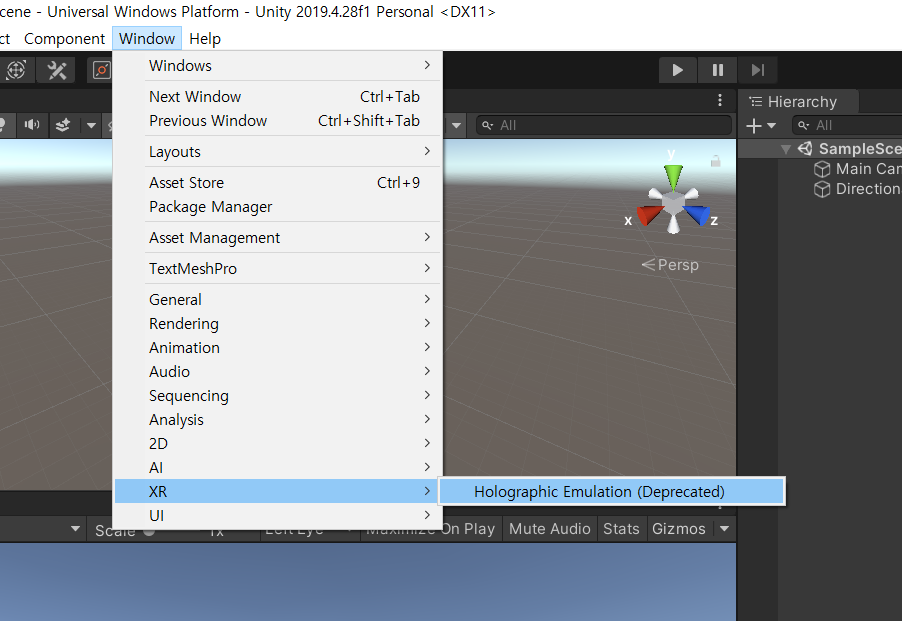
Task: Expand the General submenu
Action: (x=278, y=300)
